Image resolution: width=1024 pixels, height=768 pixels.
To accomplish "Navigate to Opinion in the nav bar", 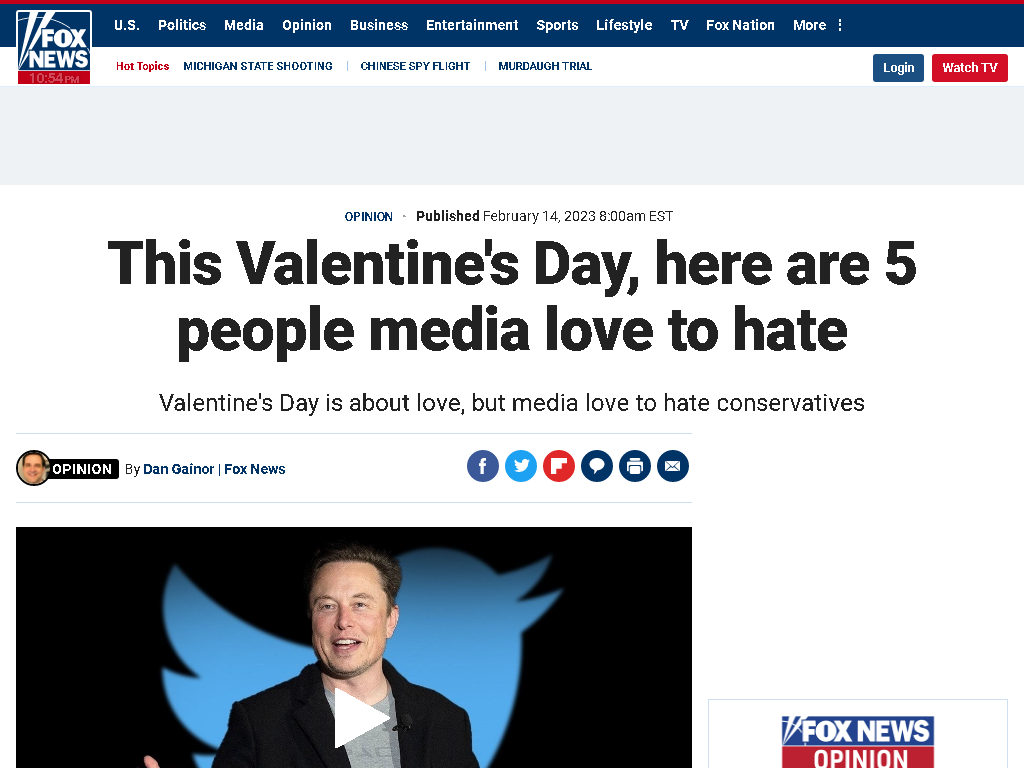I will (x=307, y=25).
